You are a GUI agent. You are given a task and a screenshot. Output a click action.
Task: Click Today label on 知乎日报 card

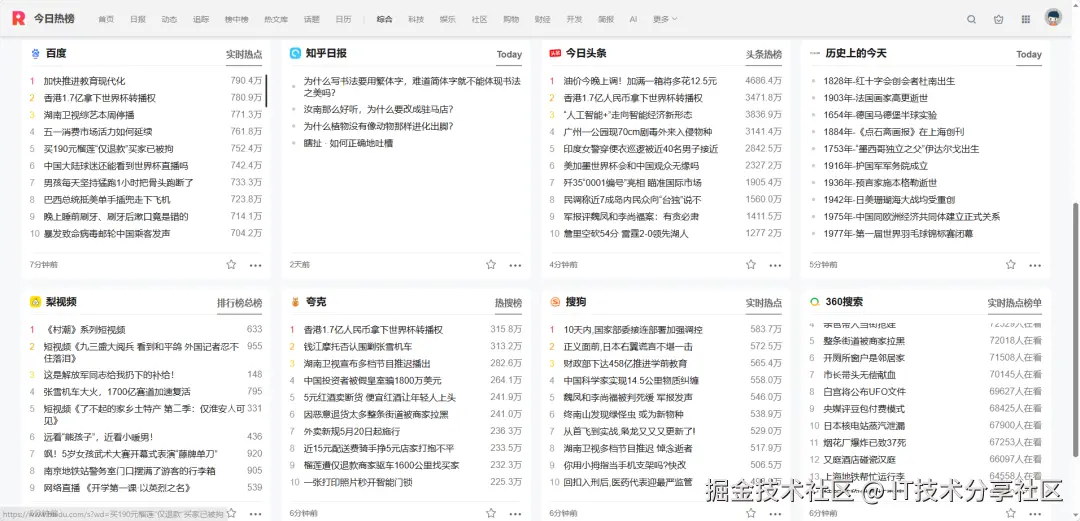[x=509, y=54]
